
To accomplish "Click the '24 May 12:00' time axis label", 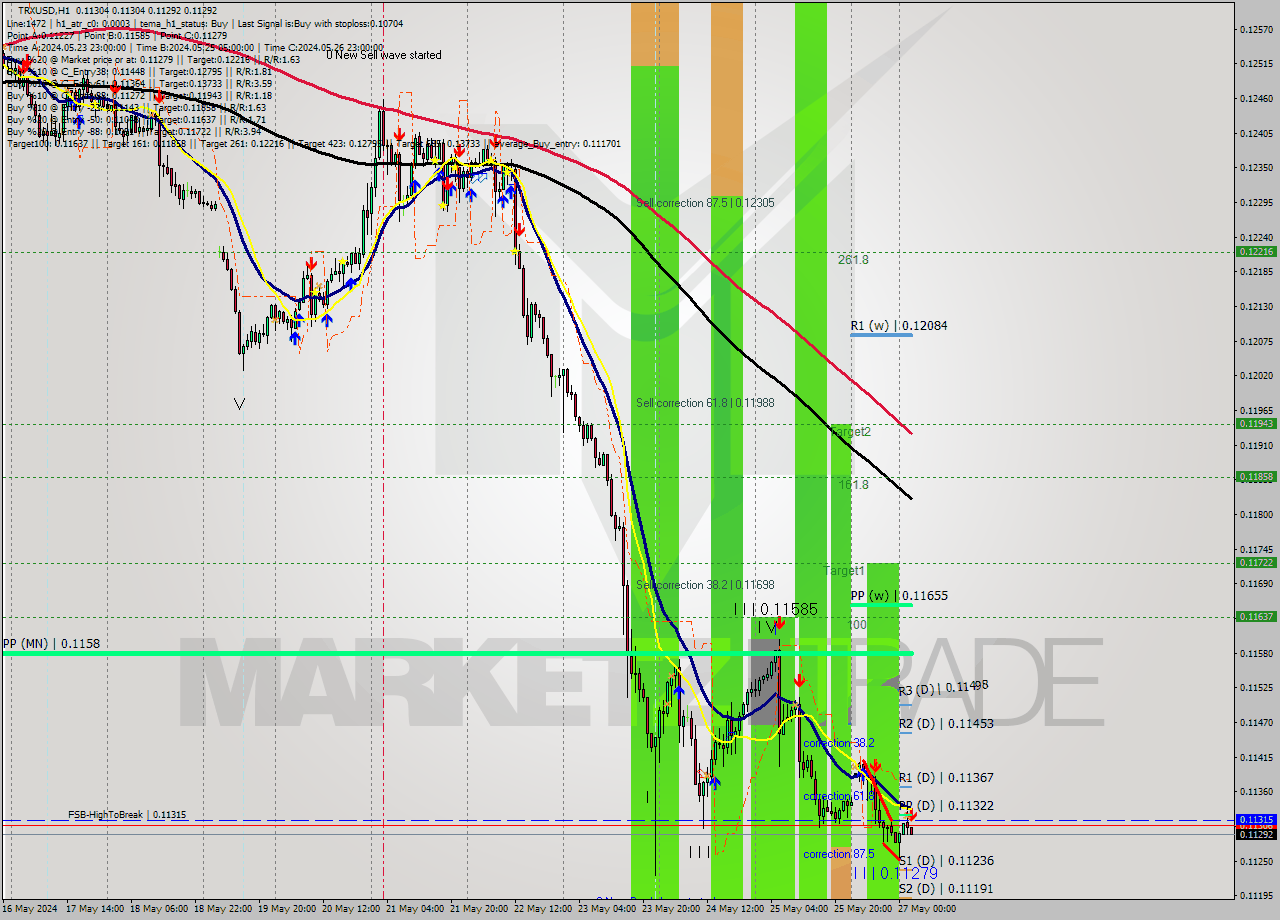I will [735, 909].
